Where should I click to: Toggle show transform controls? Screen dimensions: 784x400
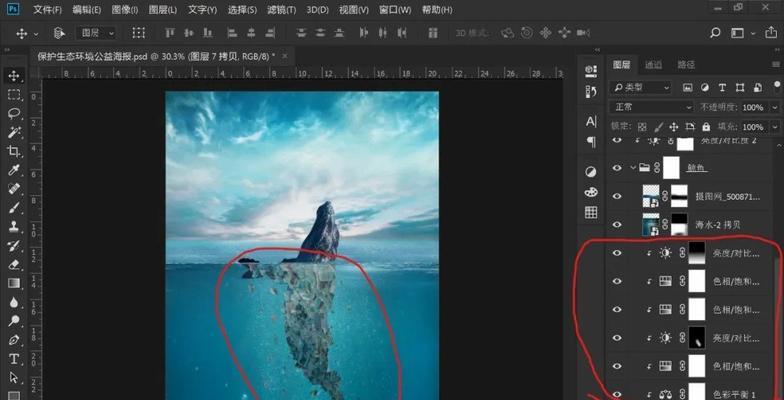coord(138,33)
